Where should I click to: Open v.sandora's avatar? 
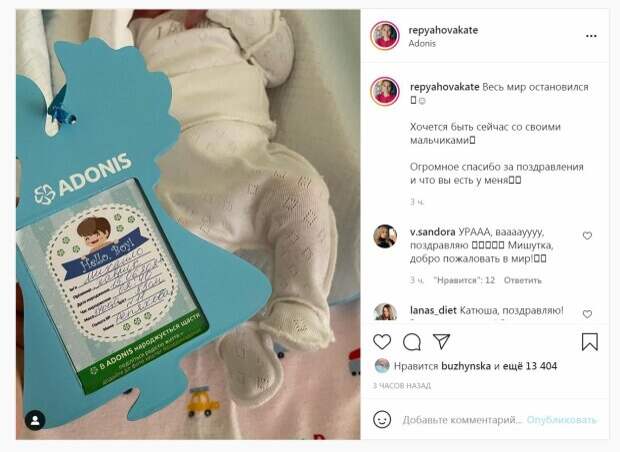coord(385,236)
